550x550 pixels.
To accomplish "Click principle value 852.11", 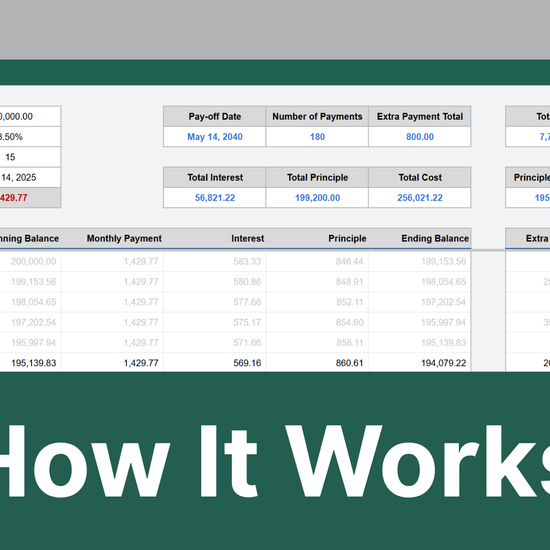I will point(349,302).
